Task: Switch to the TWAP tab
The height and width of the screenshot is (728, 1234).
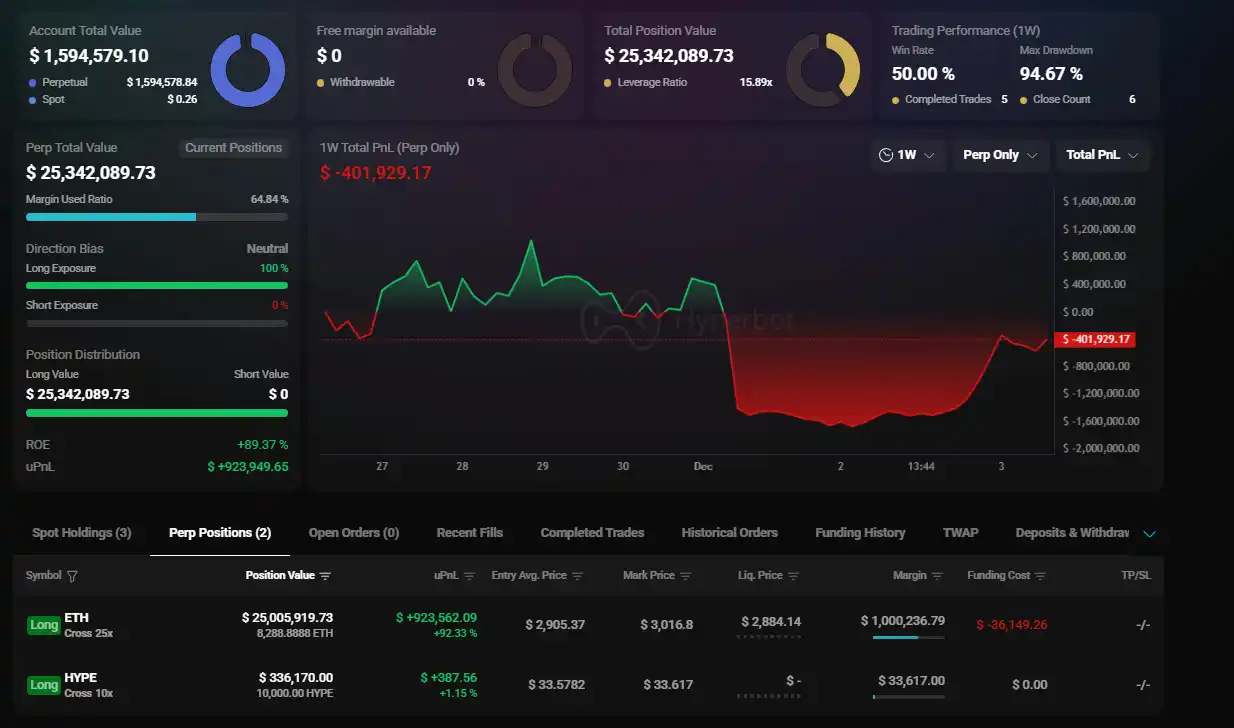Action: pos(961,533)
